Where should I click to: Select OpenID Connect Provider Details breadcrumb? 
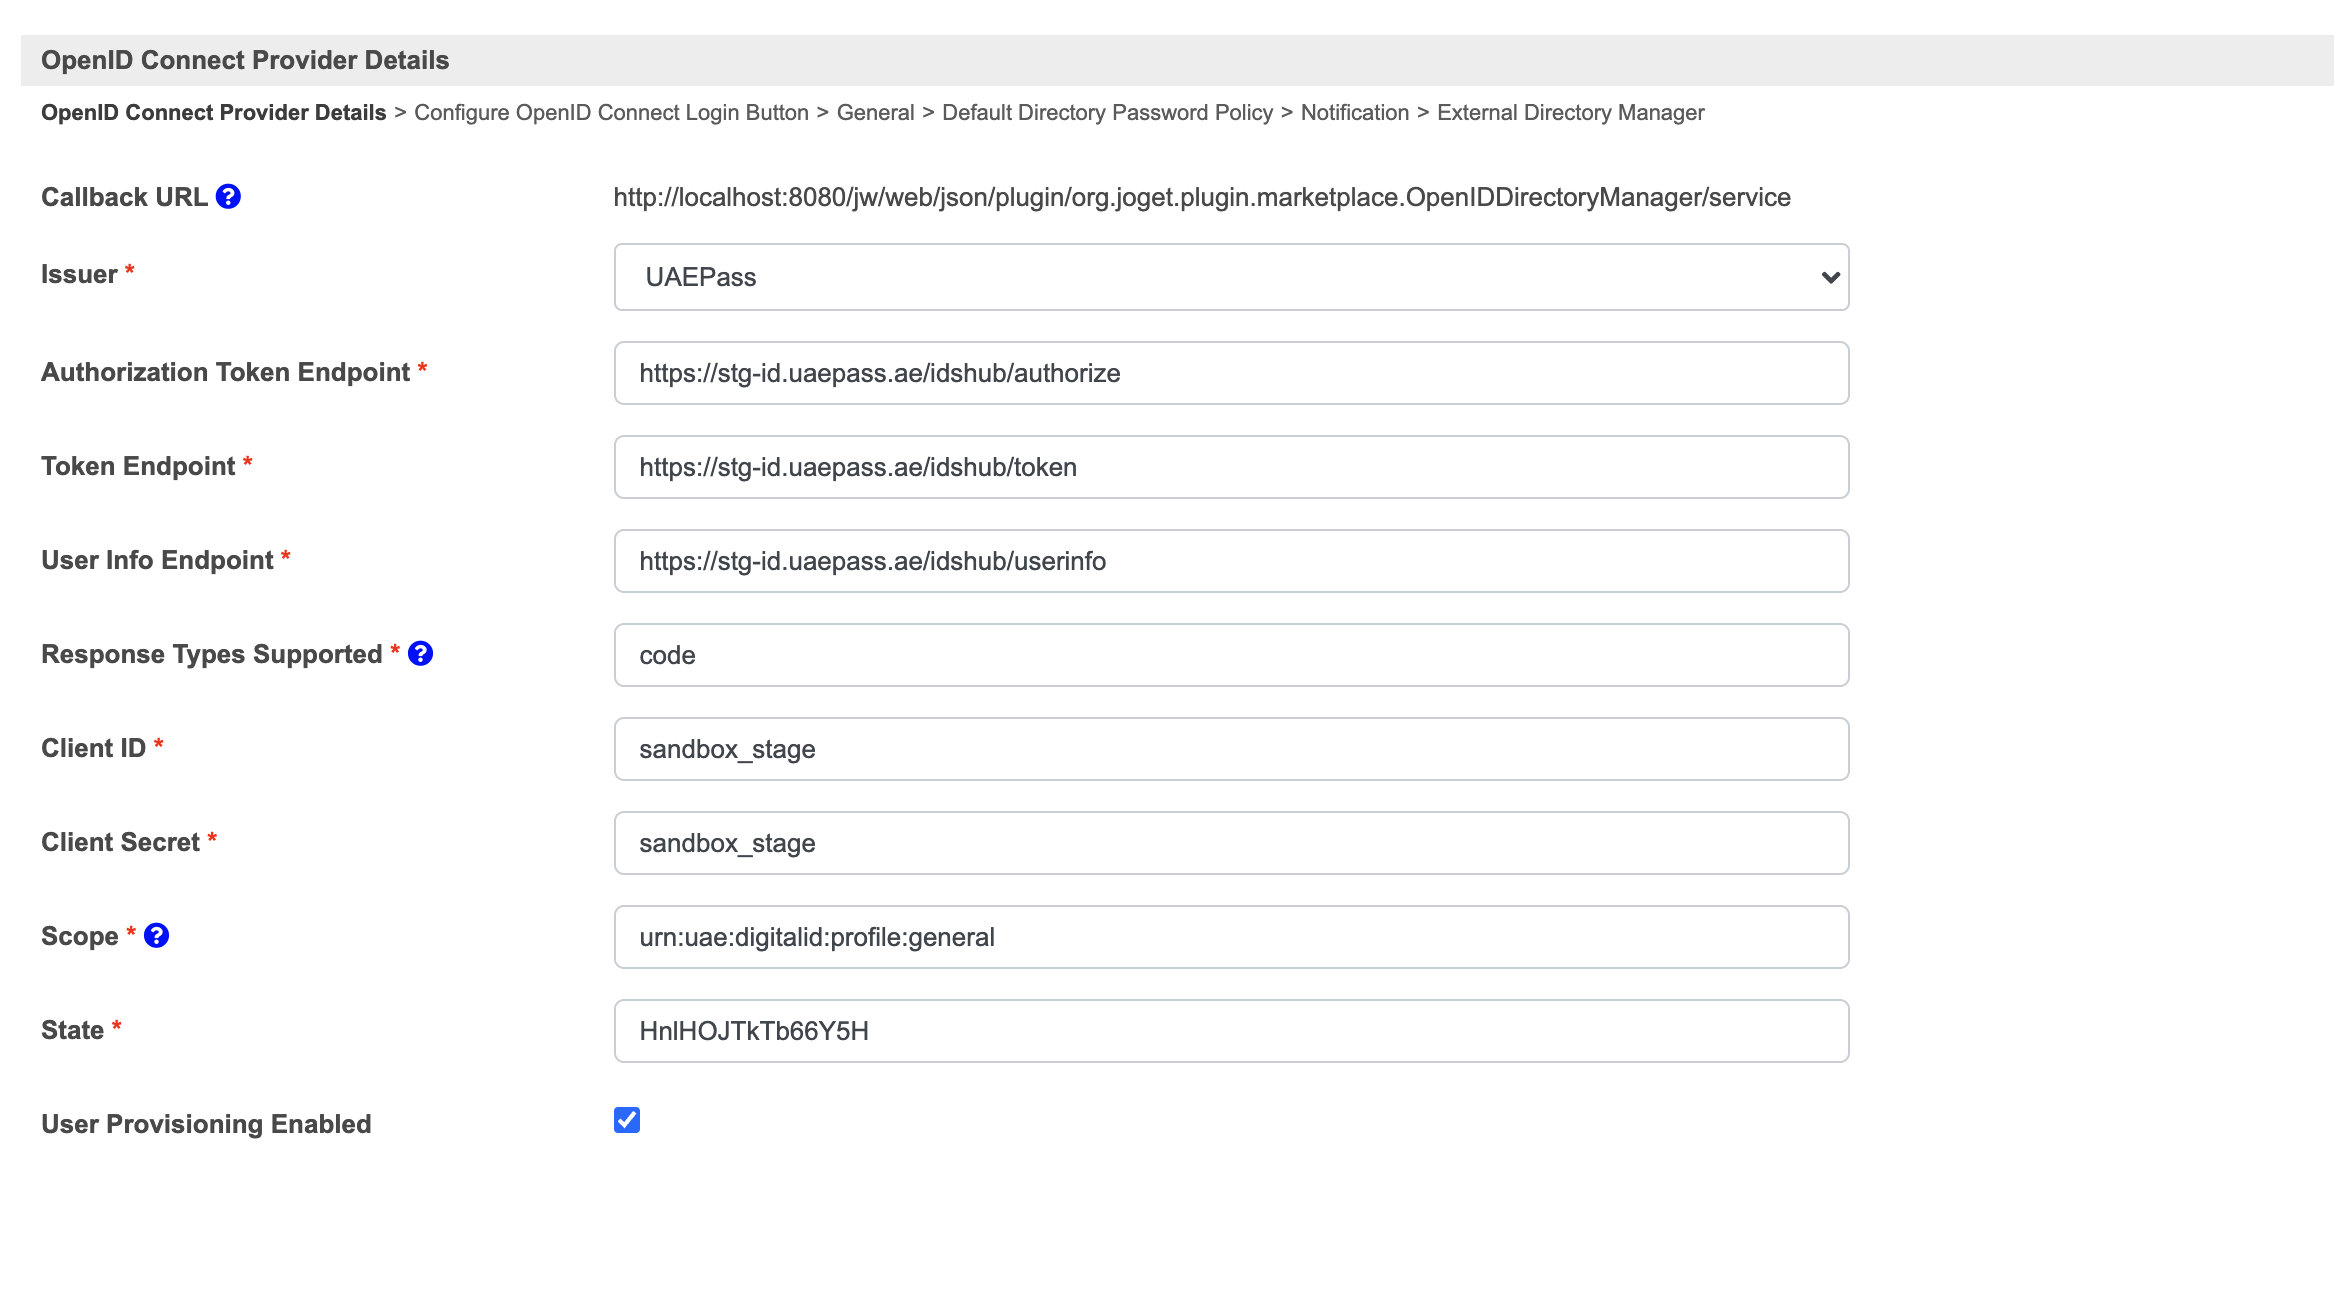[x=213, y=113]
